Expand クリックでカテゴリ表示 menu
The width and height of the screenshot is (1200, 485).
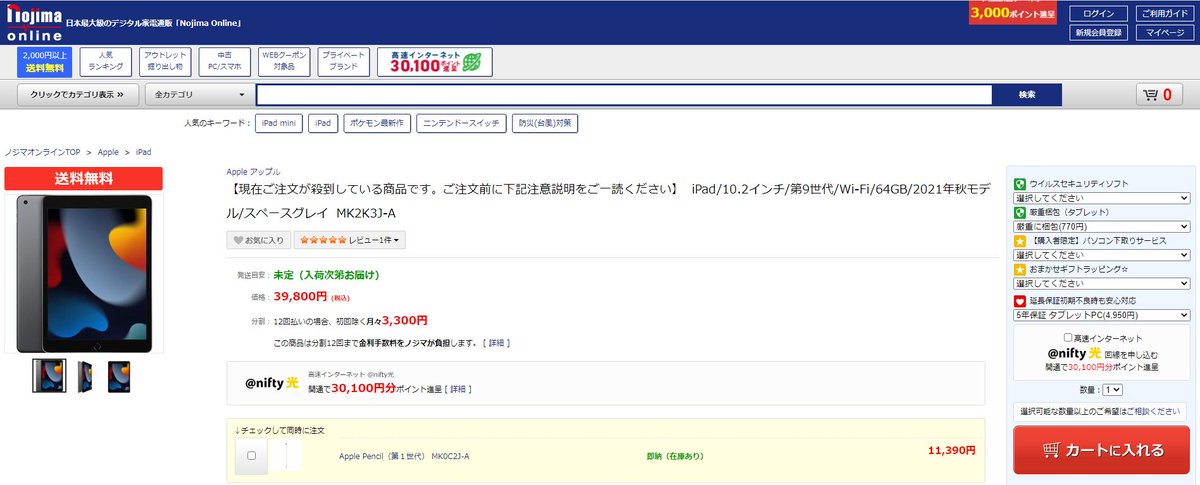(x=78, y=95)
